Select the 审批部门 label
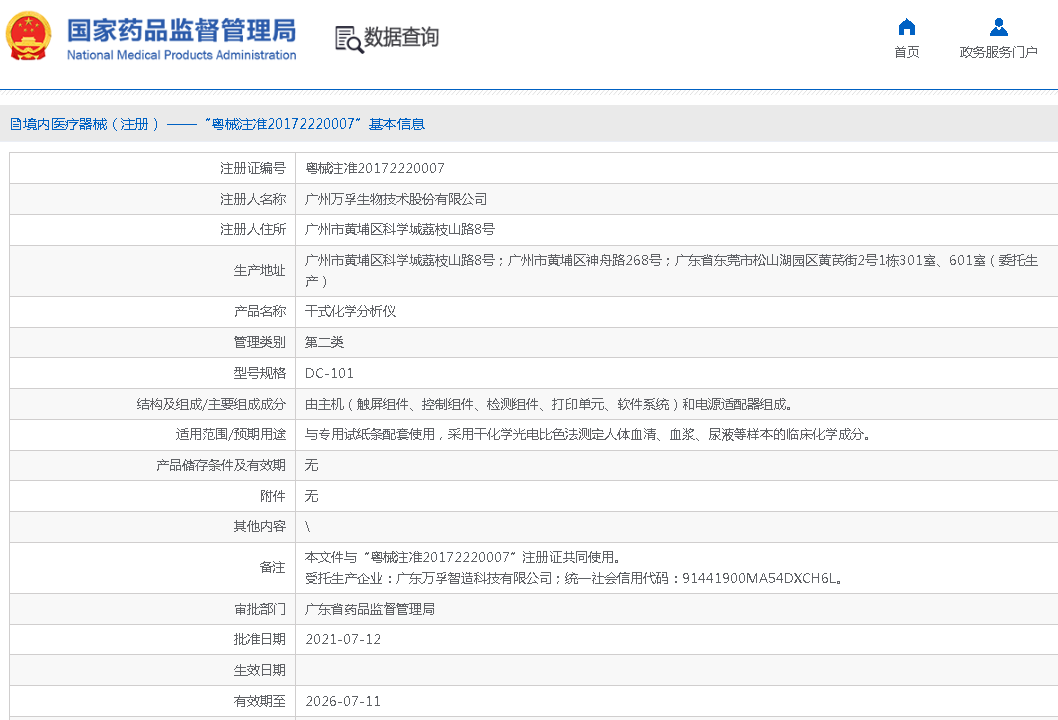 [260, 609]
